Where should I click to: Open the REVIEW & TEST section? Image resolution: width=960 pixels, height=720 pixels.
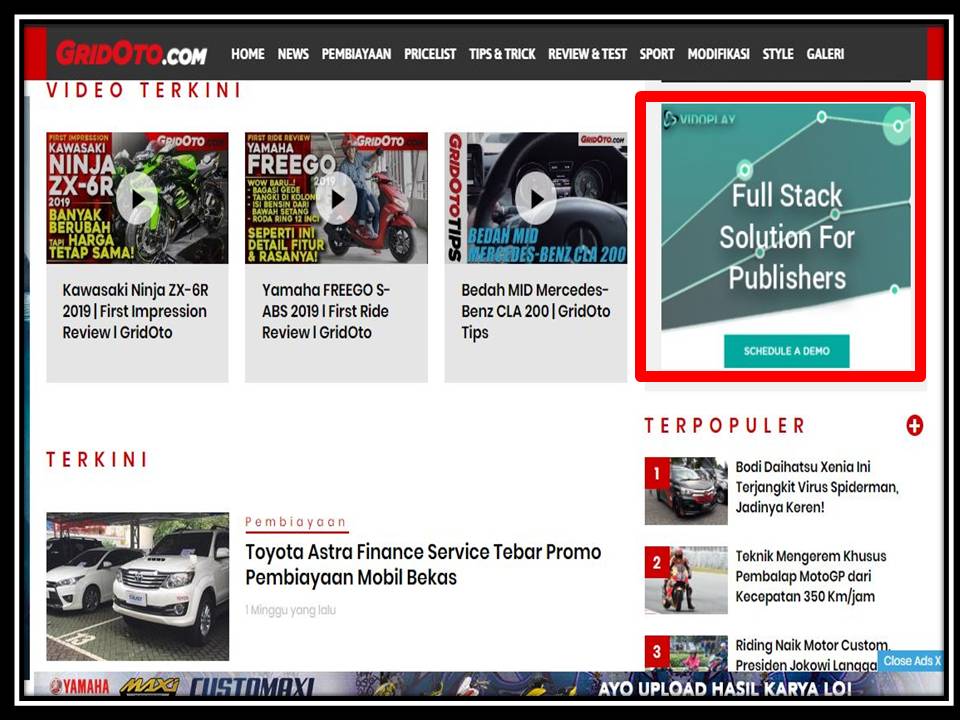pos(587,54)
